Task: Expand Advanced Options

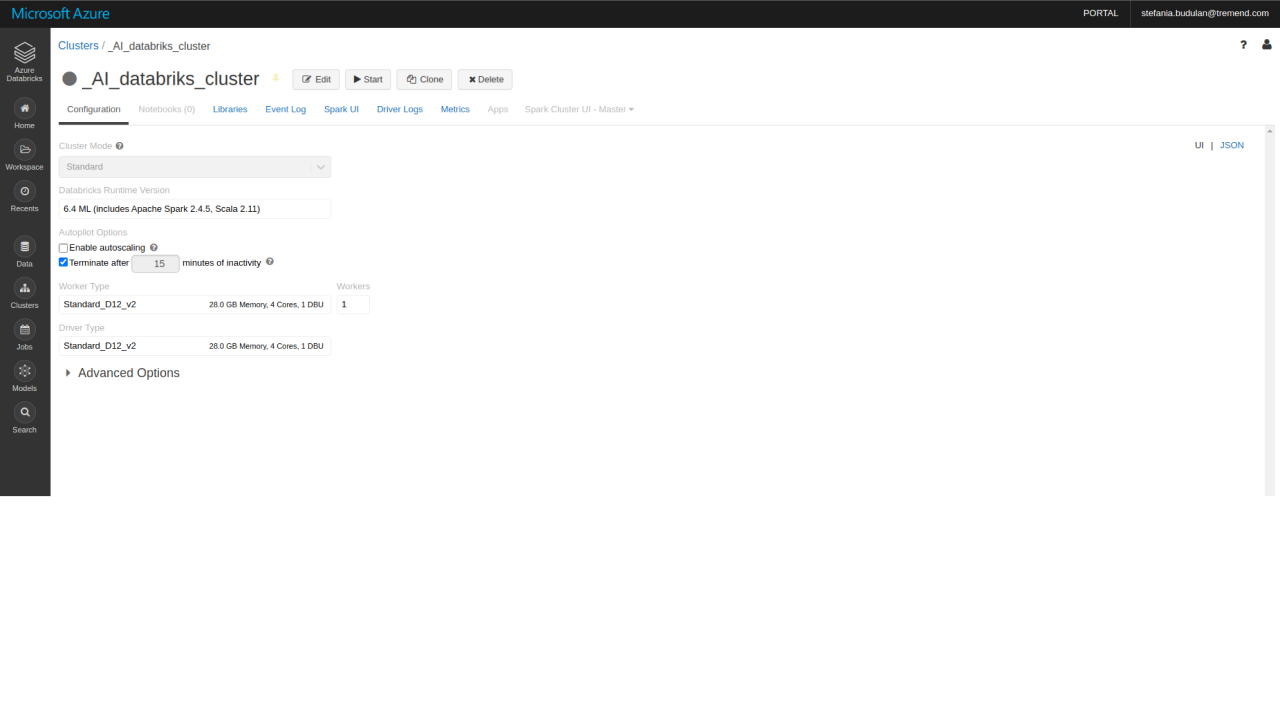Action: click(x=122, y=373)
